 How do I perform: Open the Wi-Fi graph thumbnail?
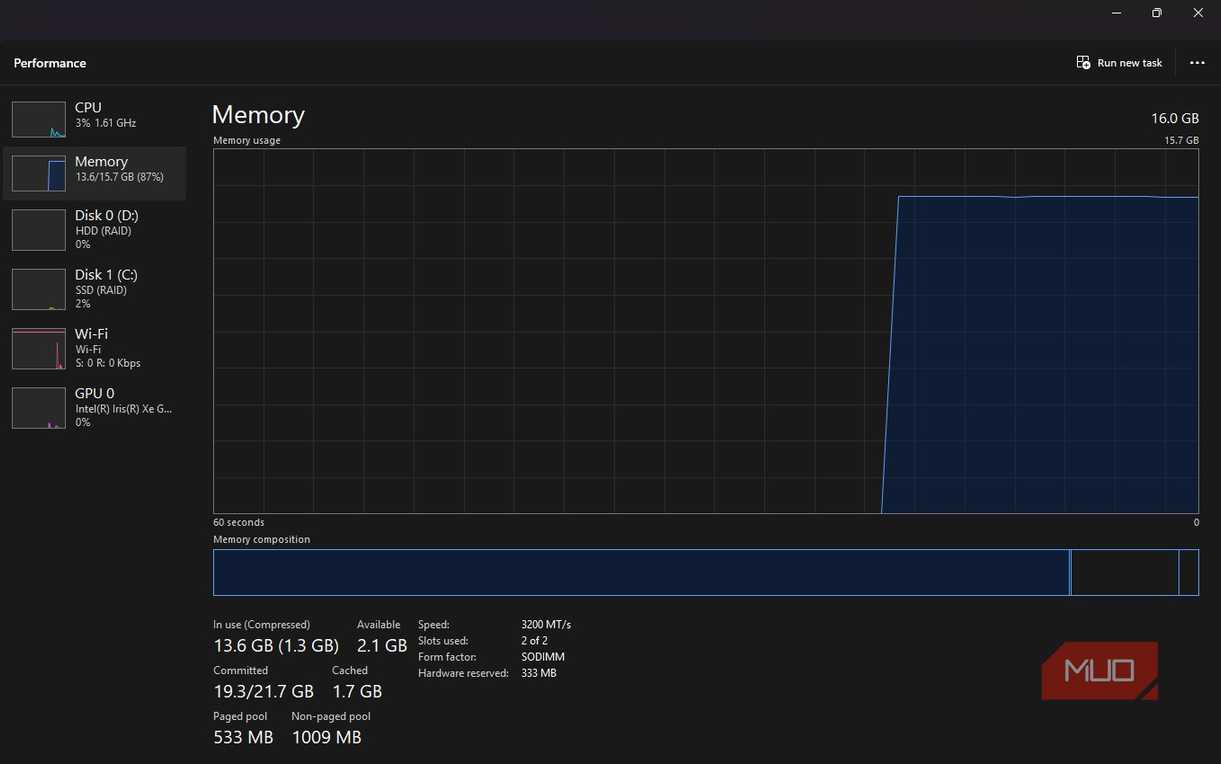tap(38, 348)
